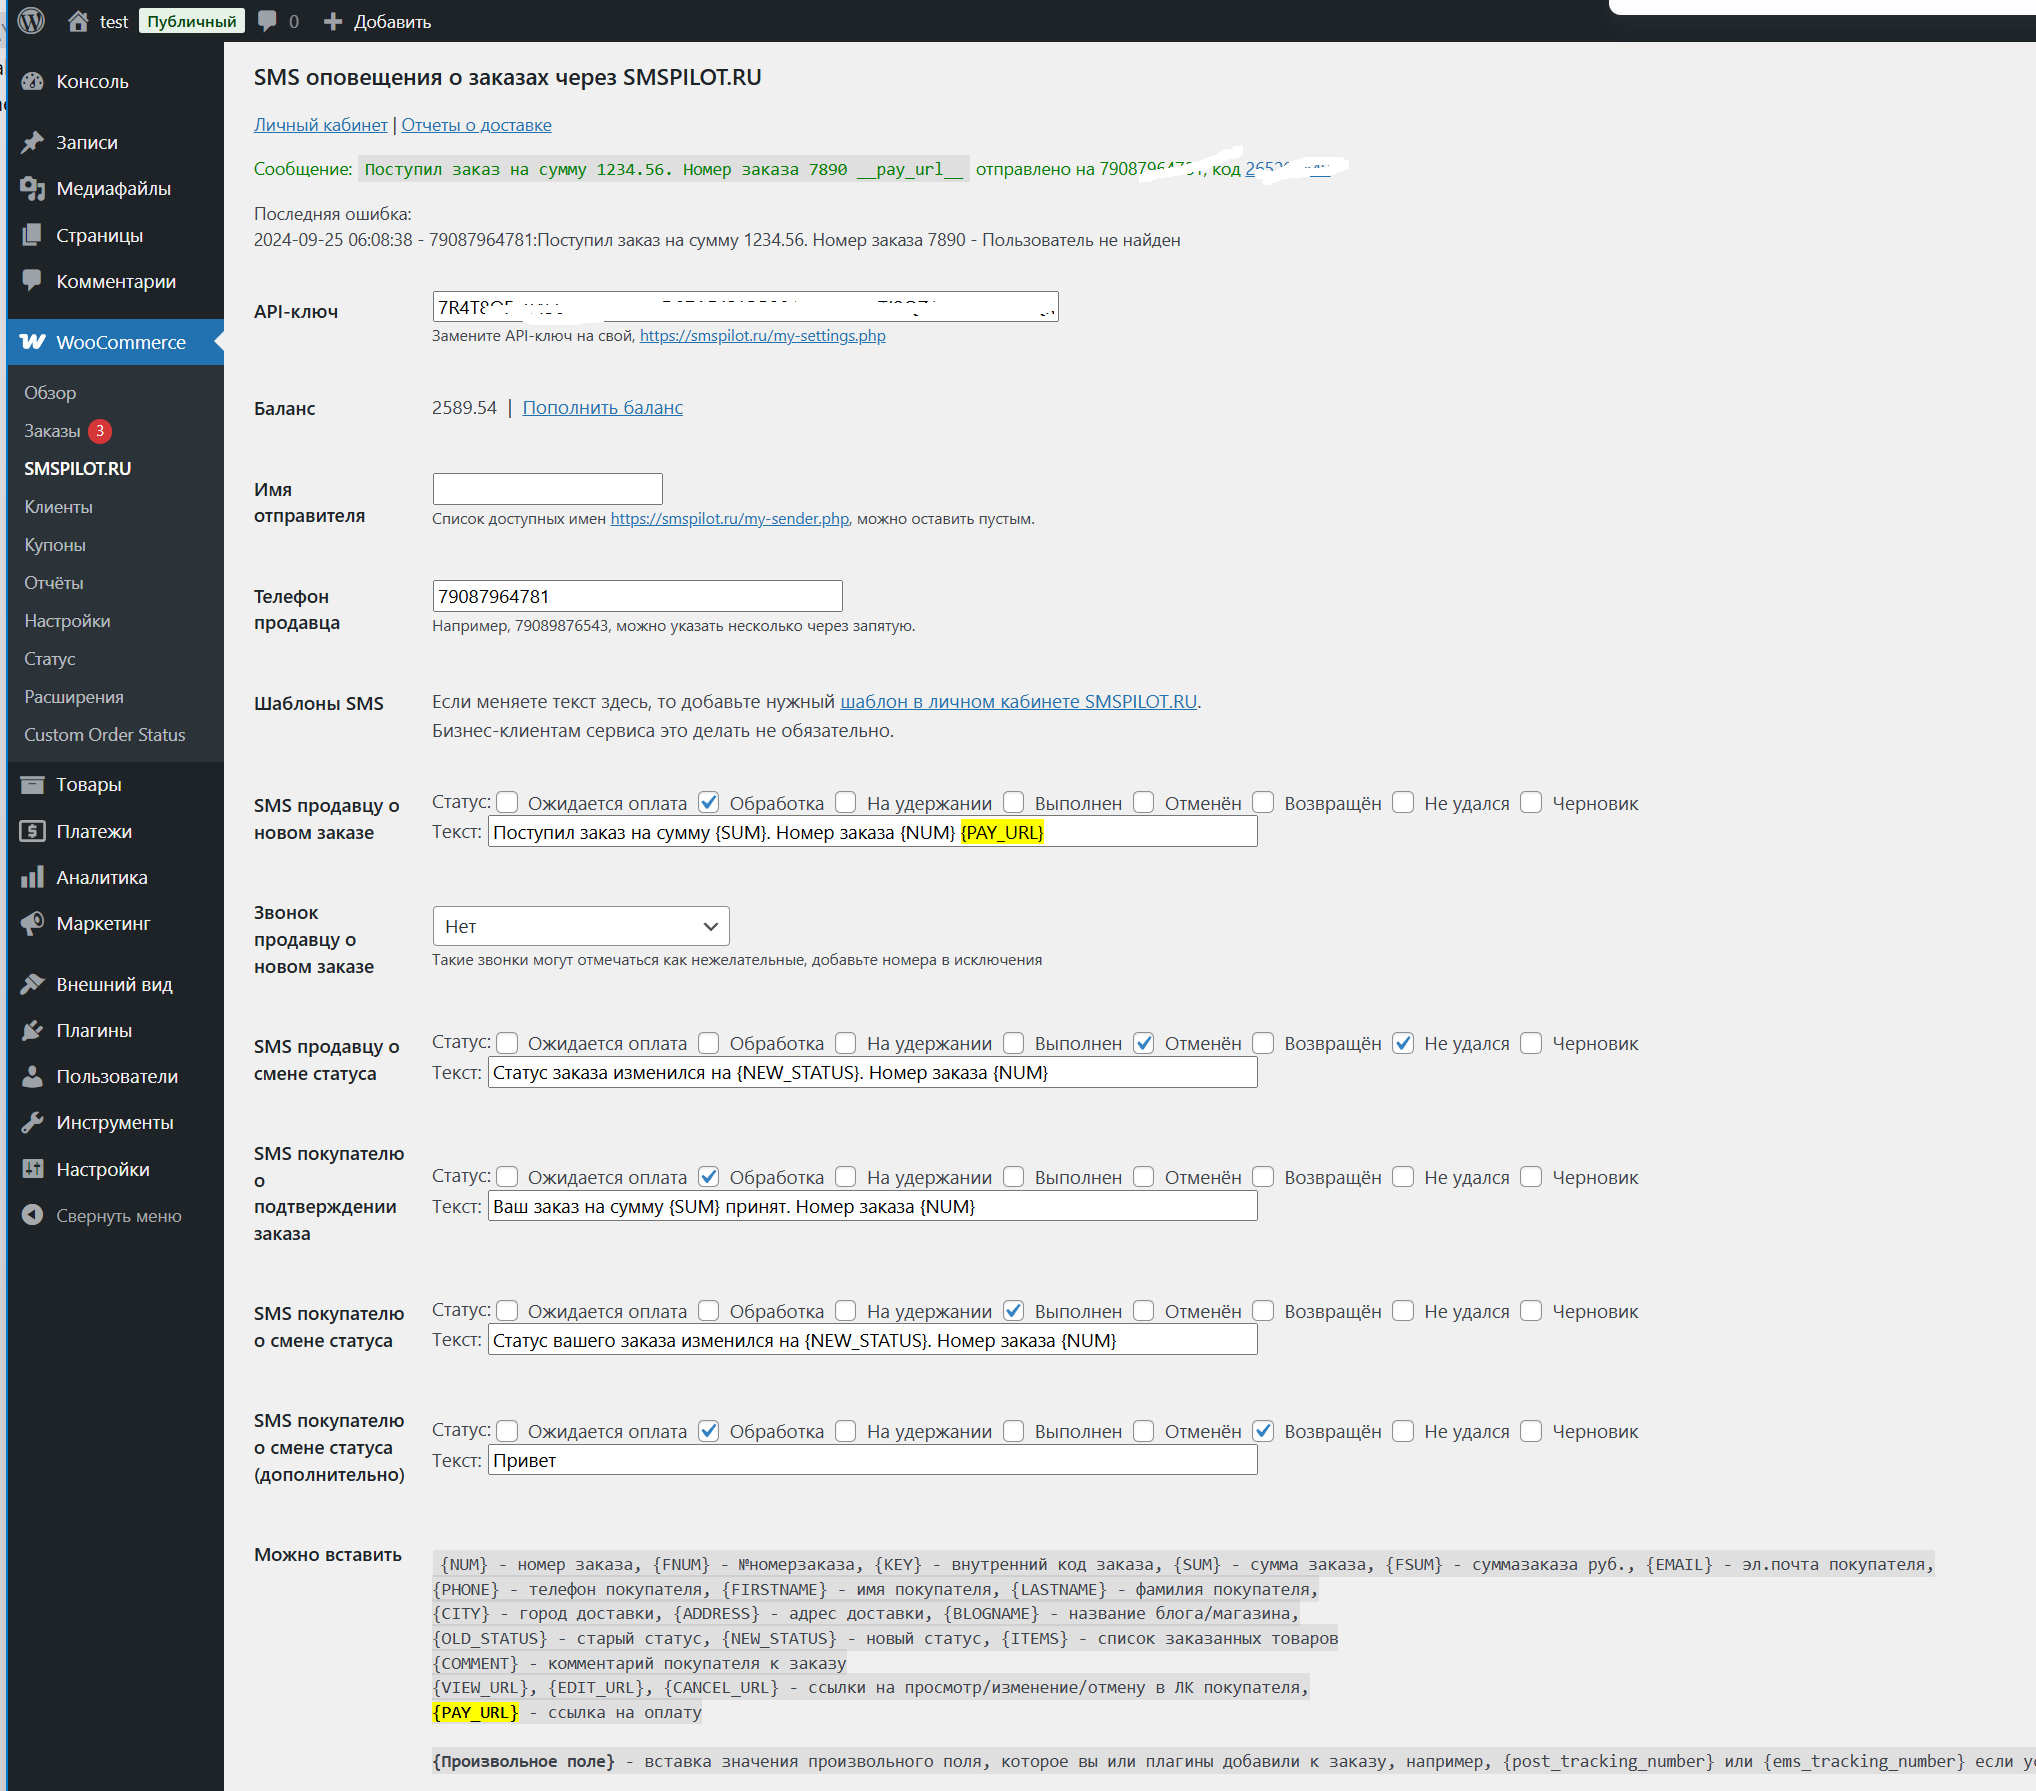Click the Пополнить баланс link
The width and height of the screenshot is (2036, 1791).
[602, 408]
